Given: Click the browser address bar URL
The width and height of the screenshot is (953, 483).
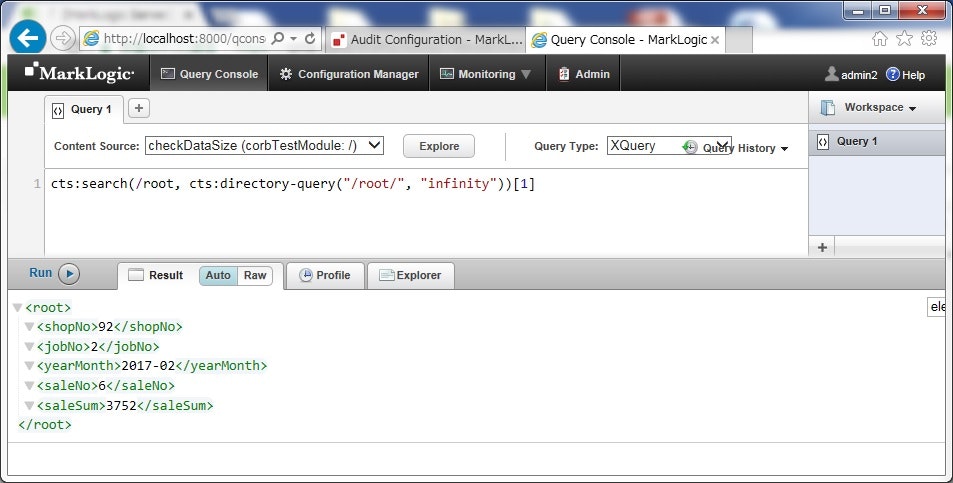Looking at the screenshot, I should tap(184, 39).
